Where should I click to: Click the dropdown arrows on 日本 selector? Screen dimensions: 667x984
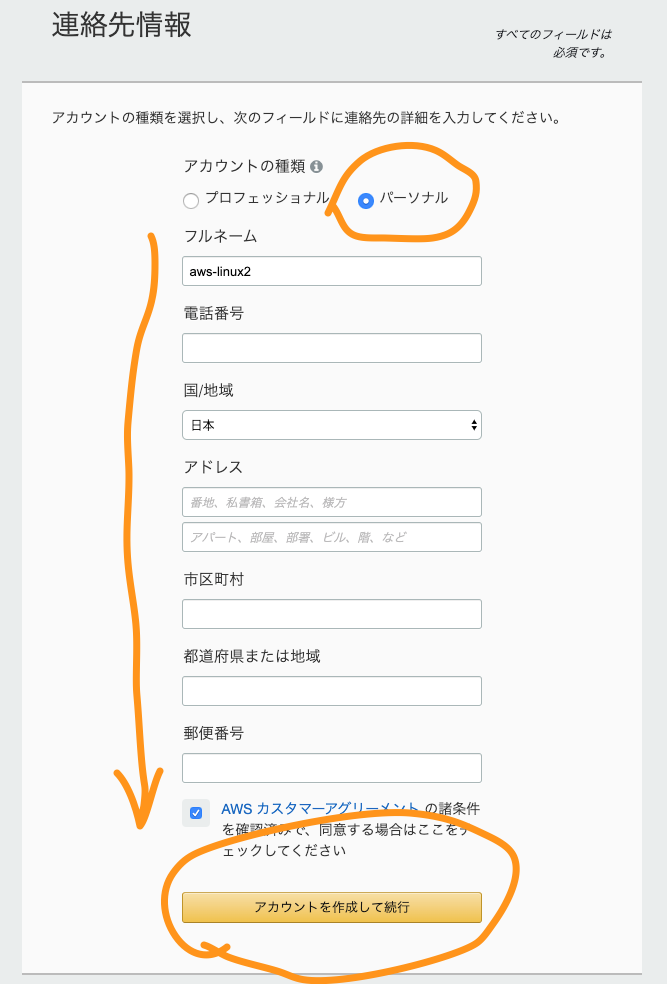(x=474, y=425)
